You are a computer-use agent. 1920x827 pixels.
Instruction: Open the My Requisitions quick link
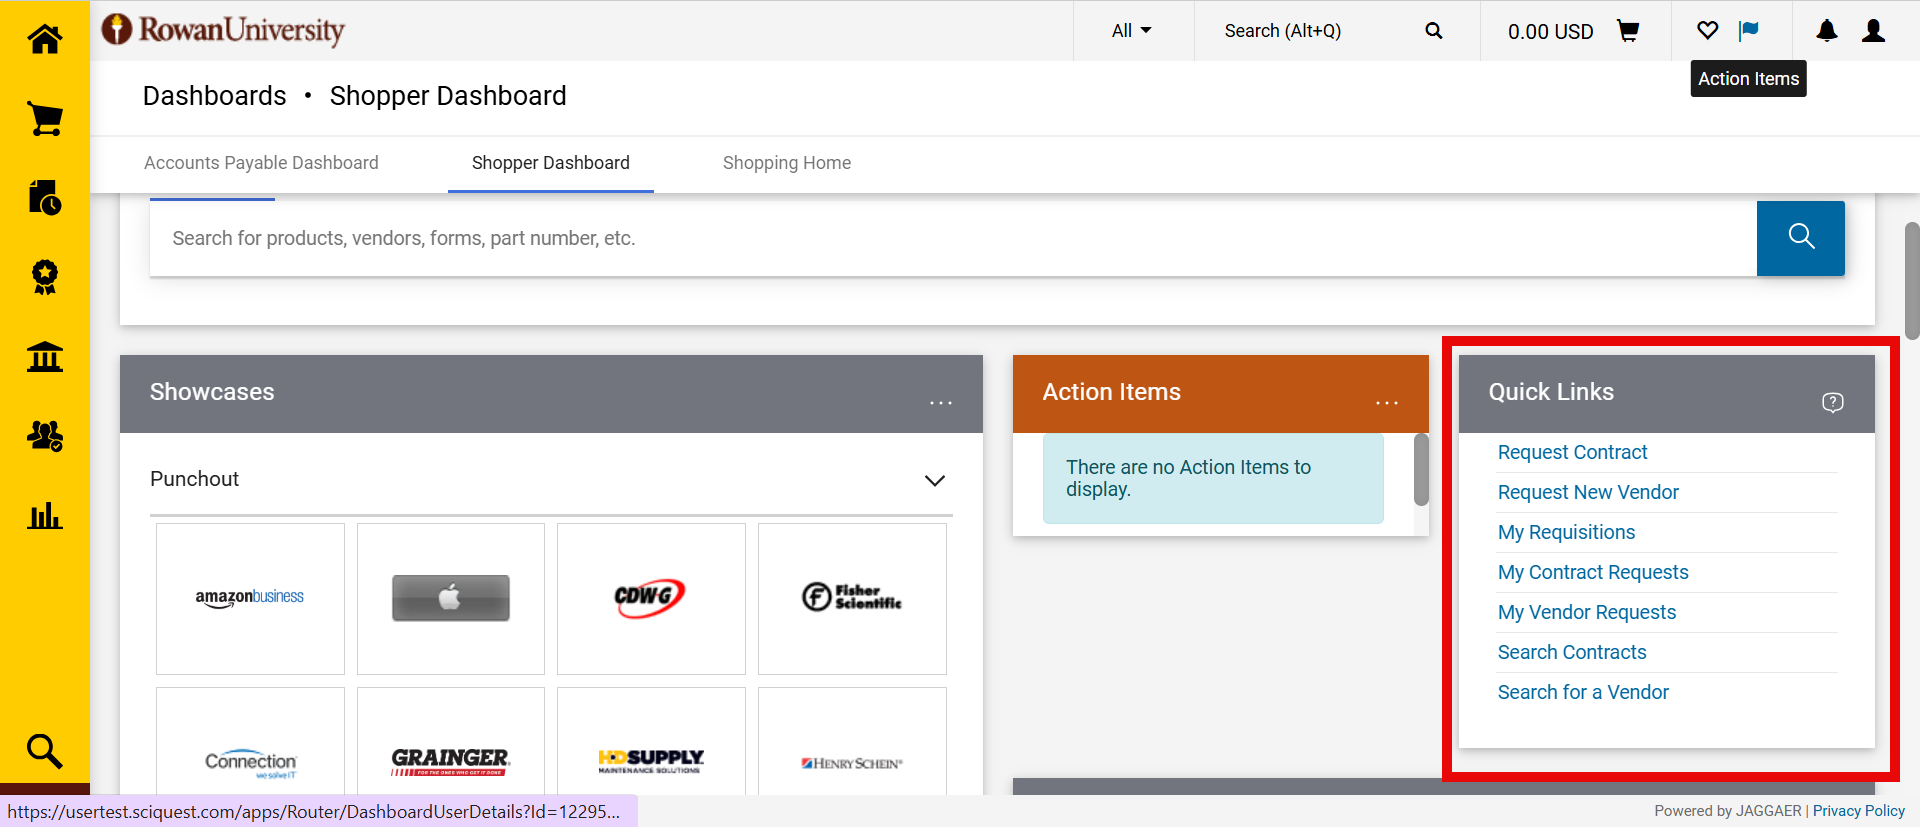(x=1565, y=532)
